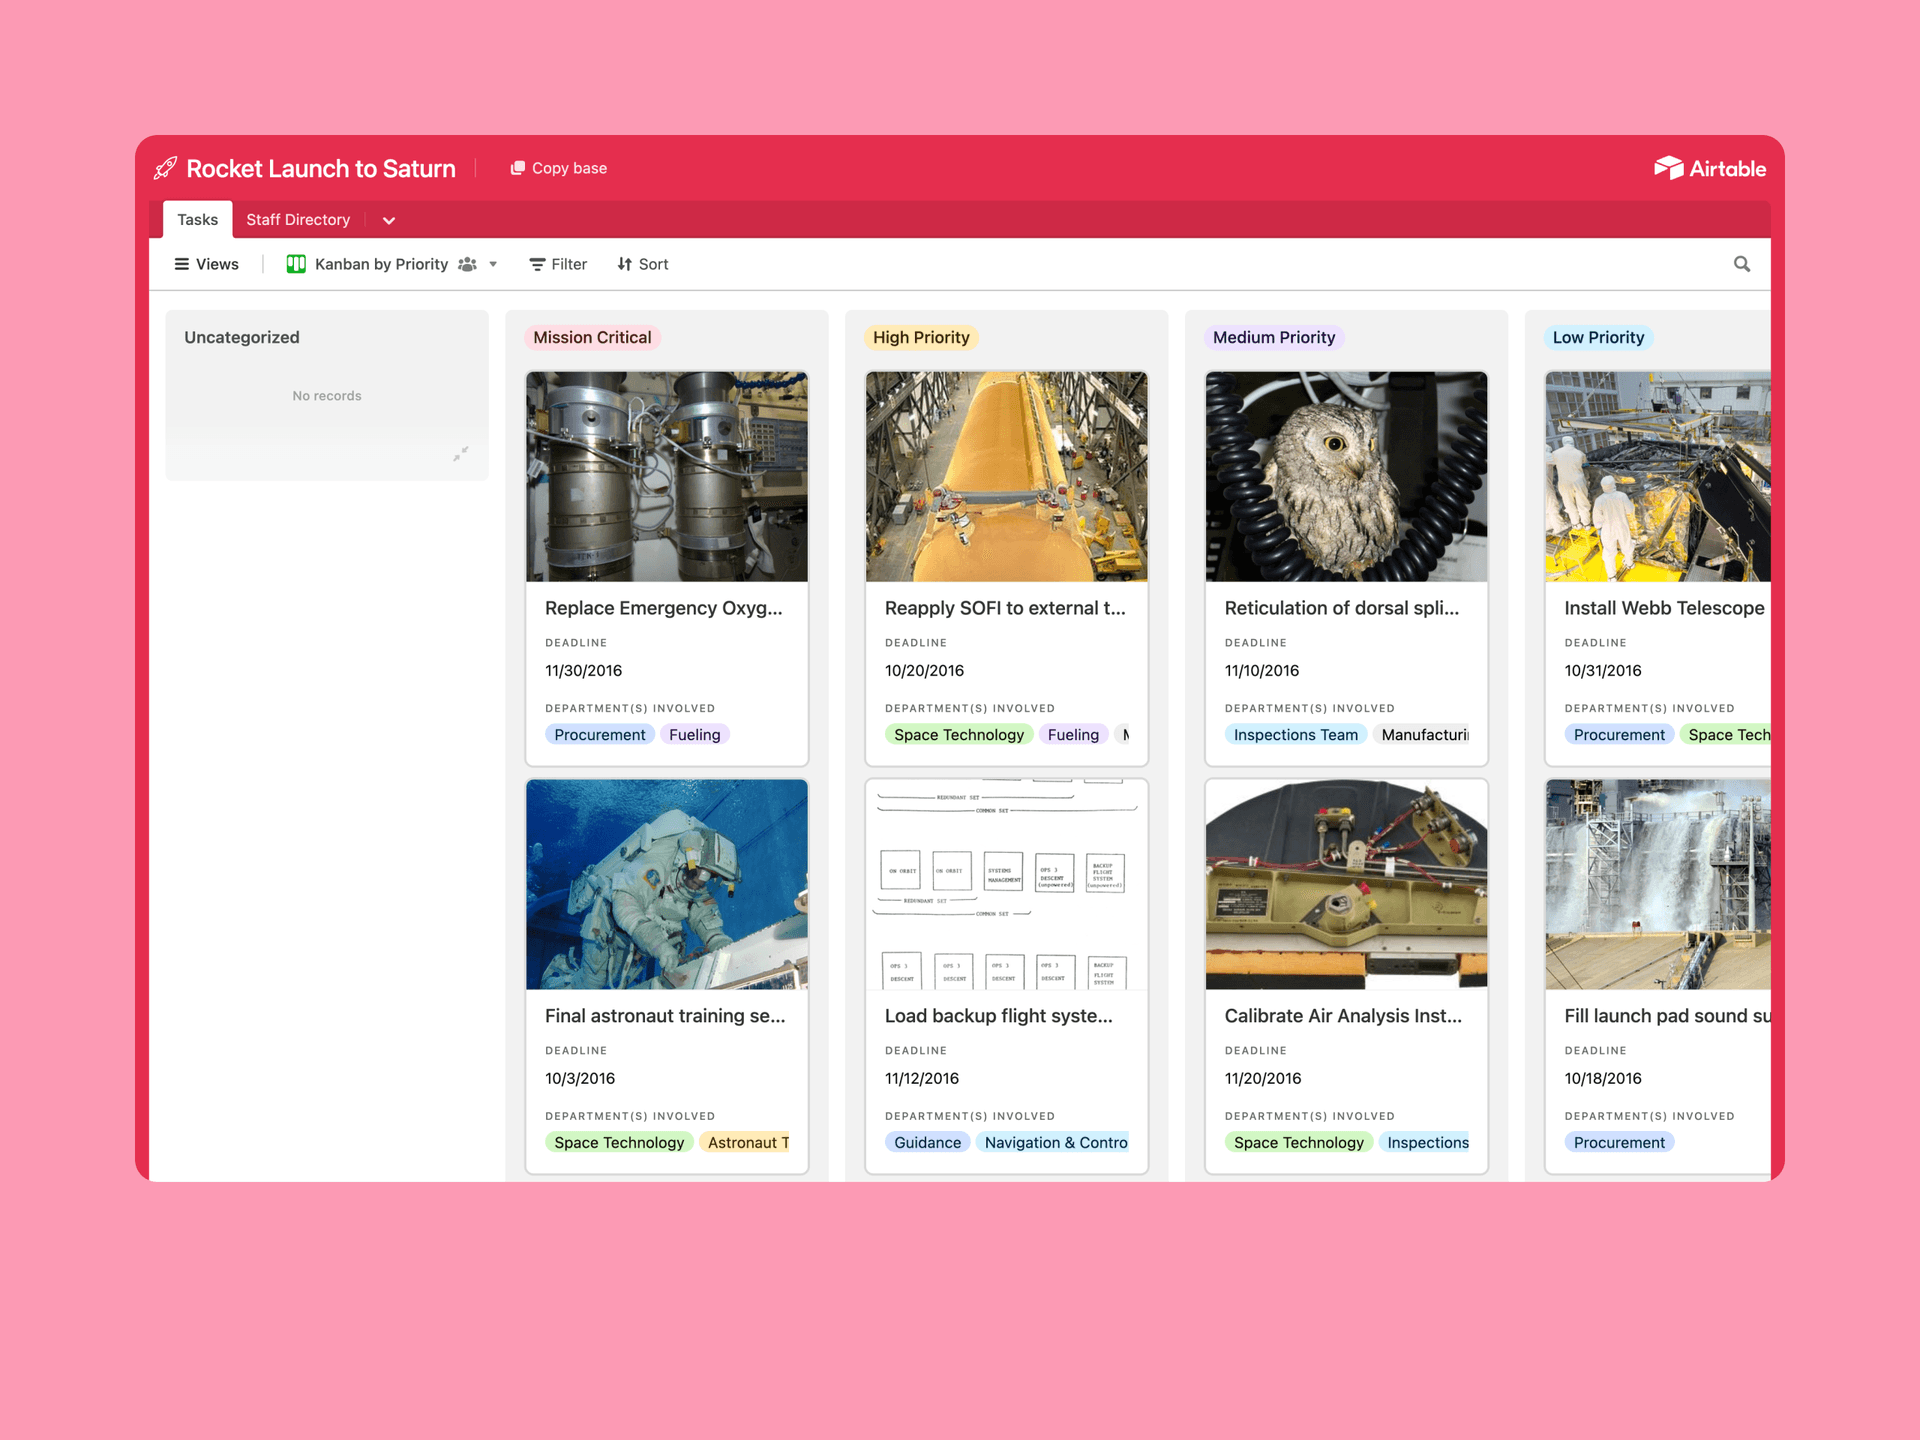Open the search magnifier icon
The width and height of the screenshot is (1920, 1440).
[x=1742, y=264]
